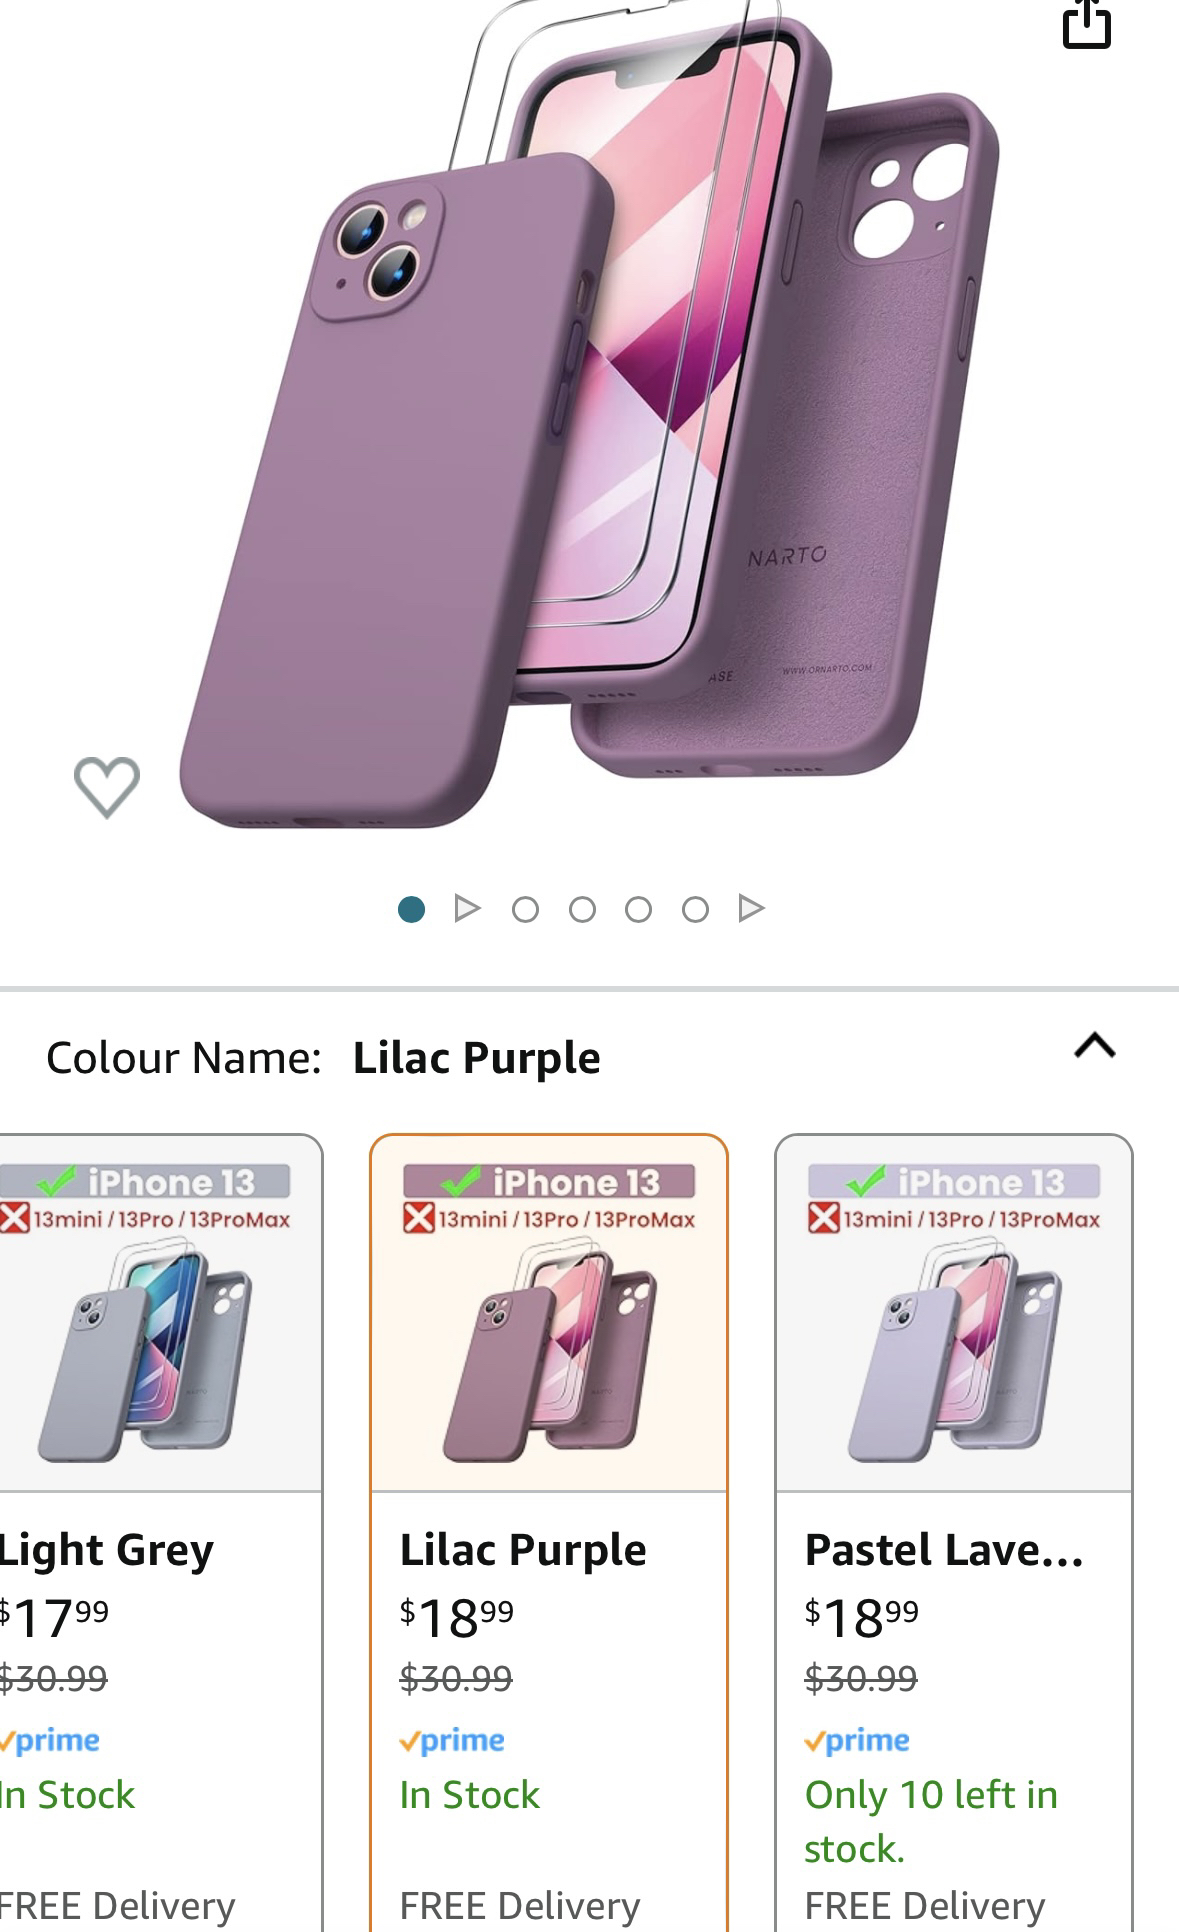Collapse the Colour Name section
The height and width of the screenshot is (1932, 1179).
[x=1094, y=1046]
